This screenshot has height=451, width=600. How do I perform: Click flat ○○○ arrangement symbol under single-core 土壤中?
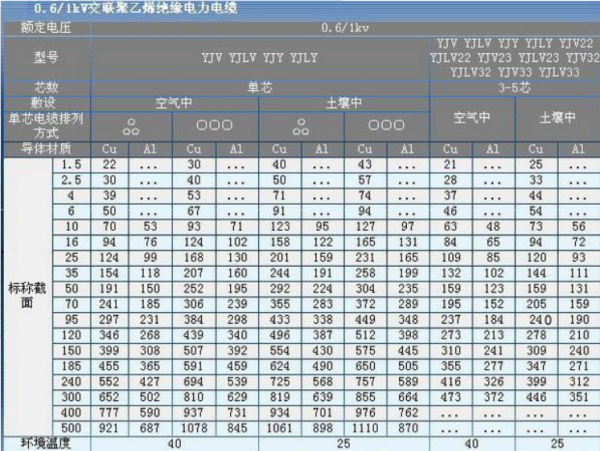386,125
